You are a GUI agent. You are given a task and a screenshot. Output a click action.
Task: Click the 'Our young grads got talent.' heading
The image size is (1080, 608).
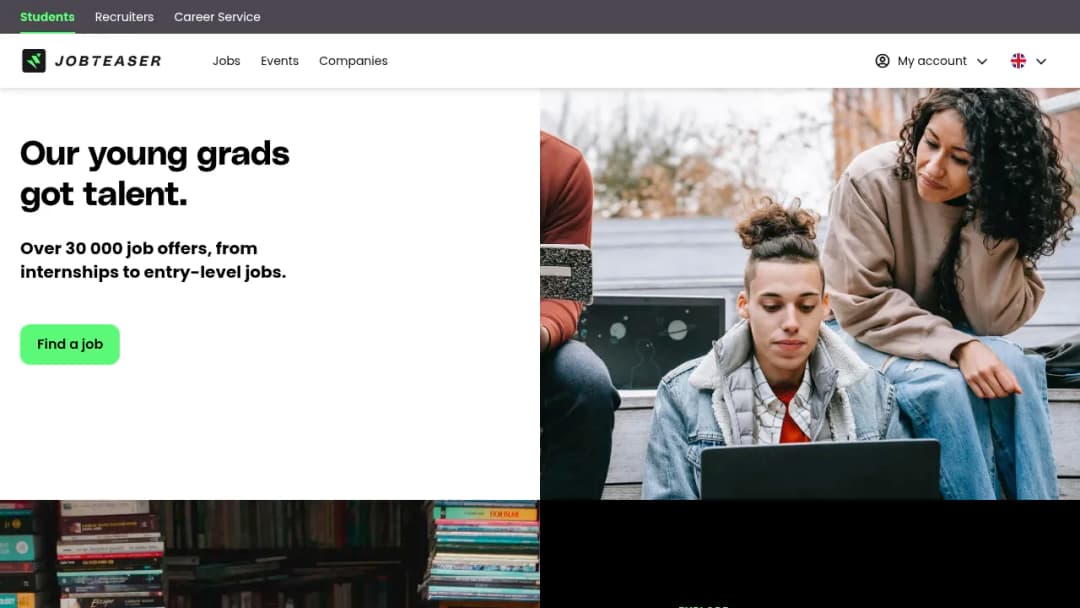155,174
